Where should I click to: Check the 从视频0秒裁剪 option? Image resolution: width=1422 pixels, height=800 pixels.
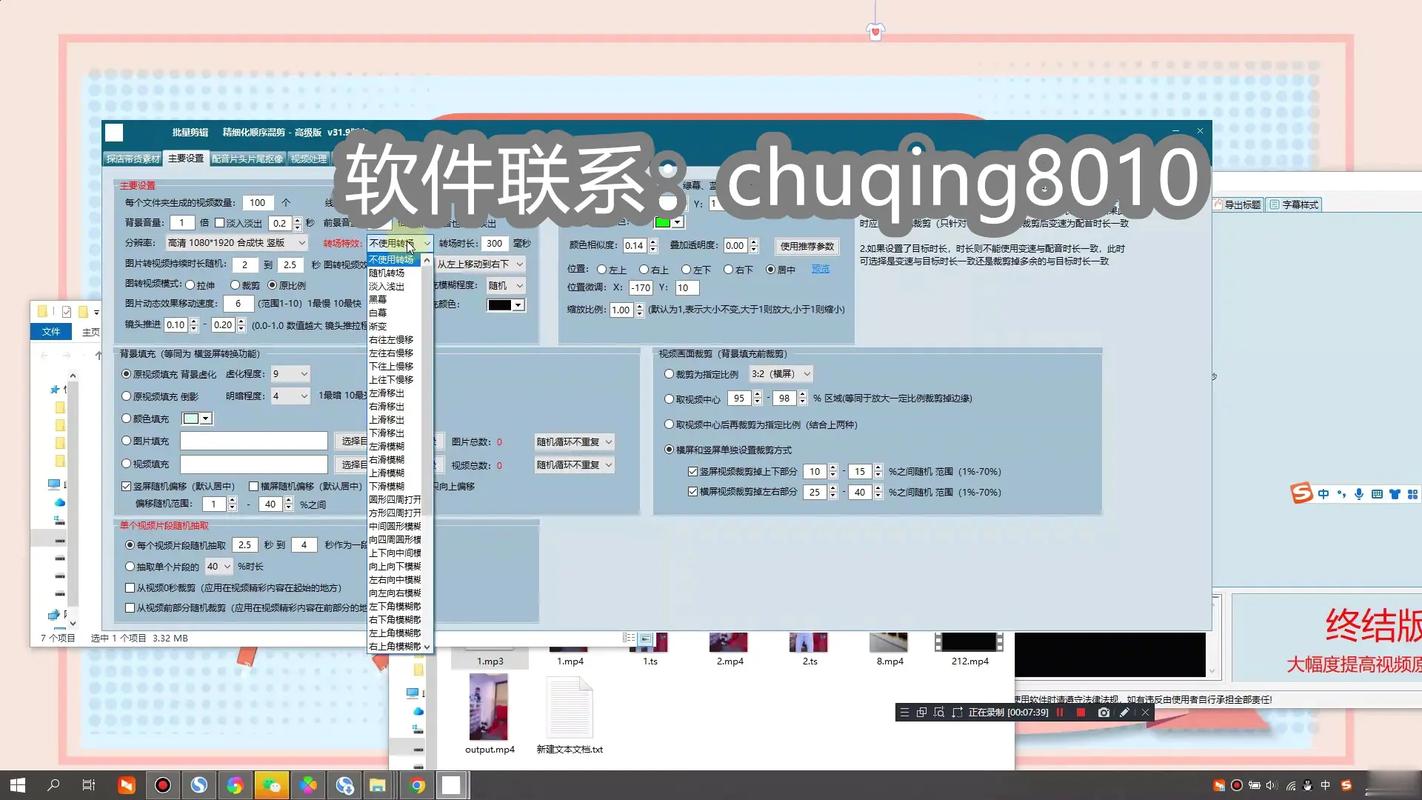pos(129,588)
